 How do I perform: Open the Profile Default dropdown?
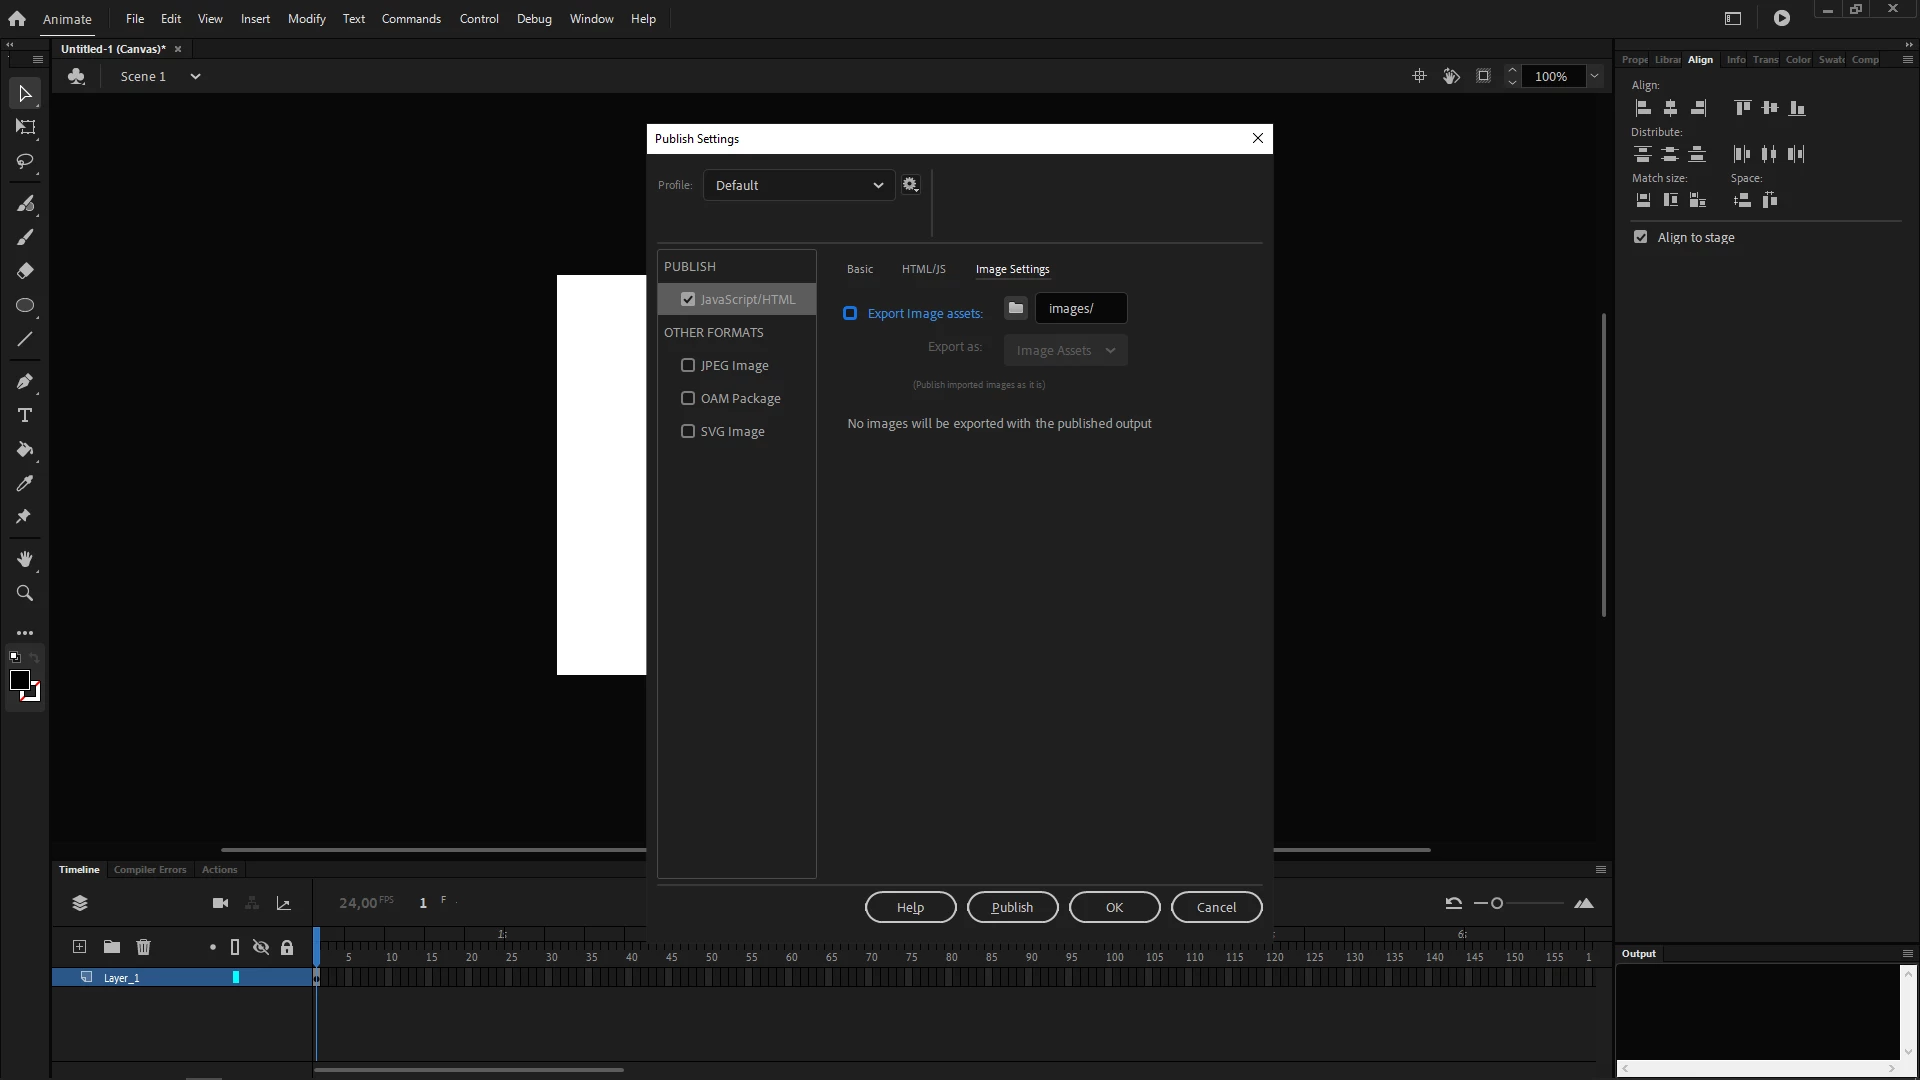tap(797, 185)
